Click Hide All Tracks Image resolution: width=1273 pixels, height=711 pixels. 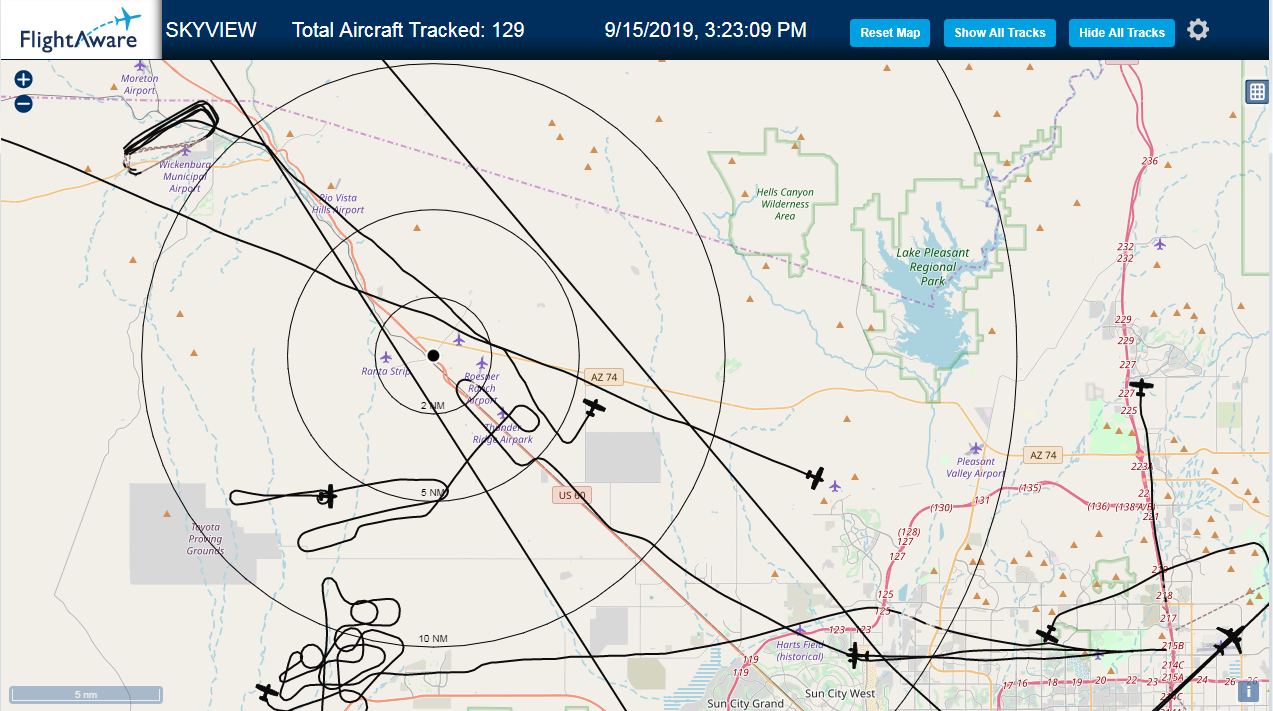(x=1122, y=32)
